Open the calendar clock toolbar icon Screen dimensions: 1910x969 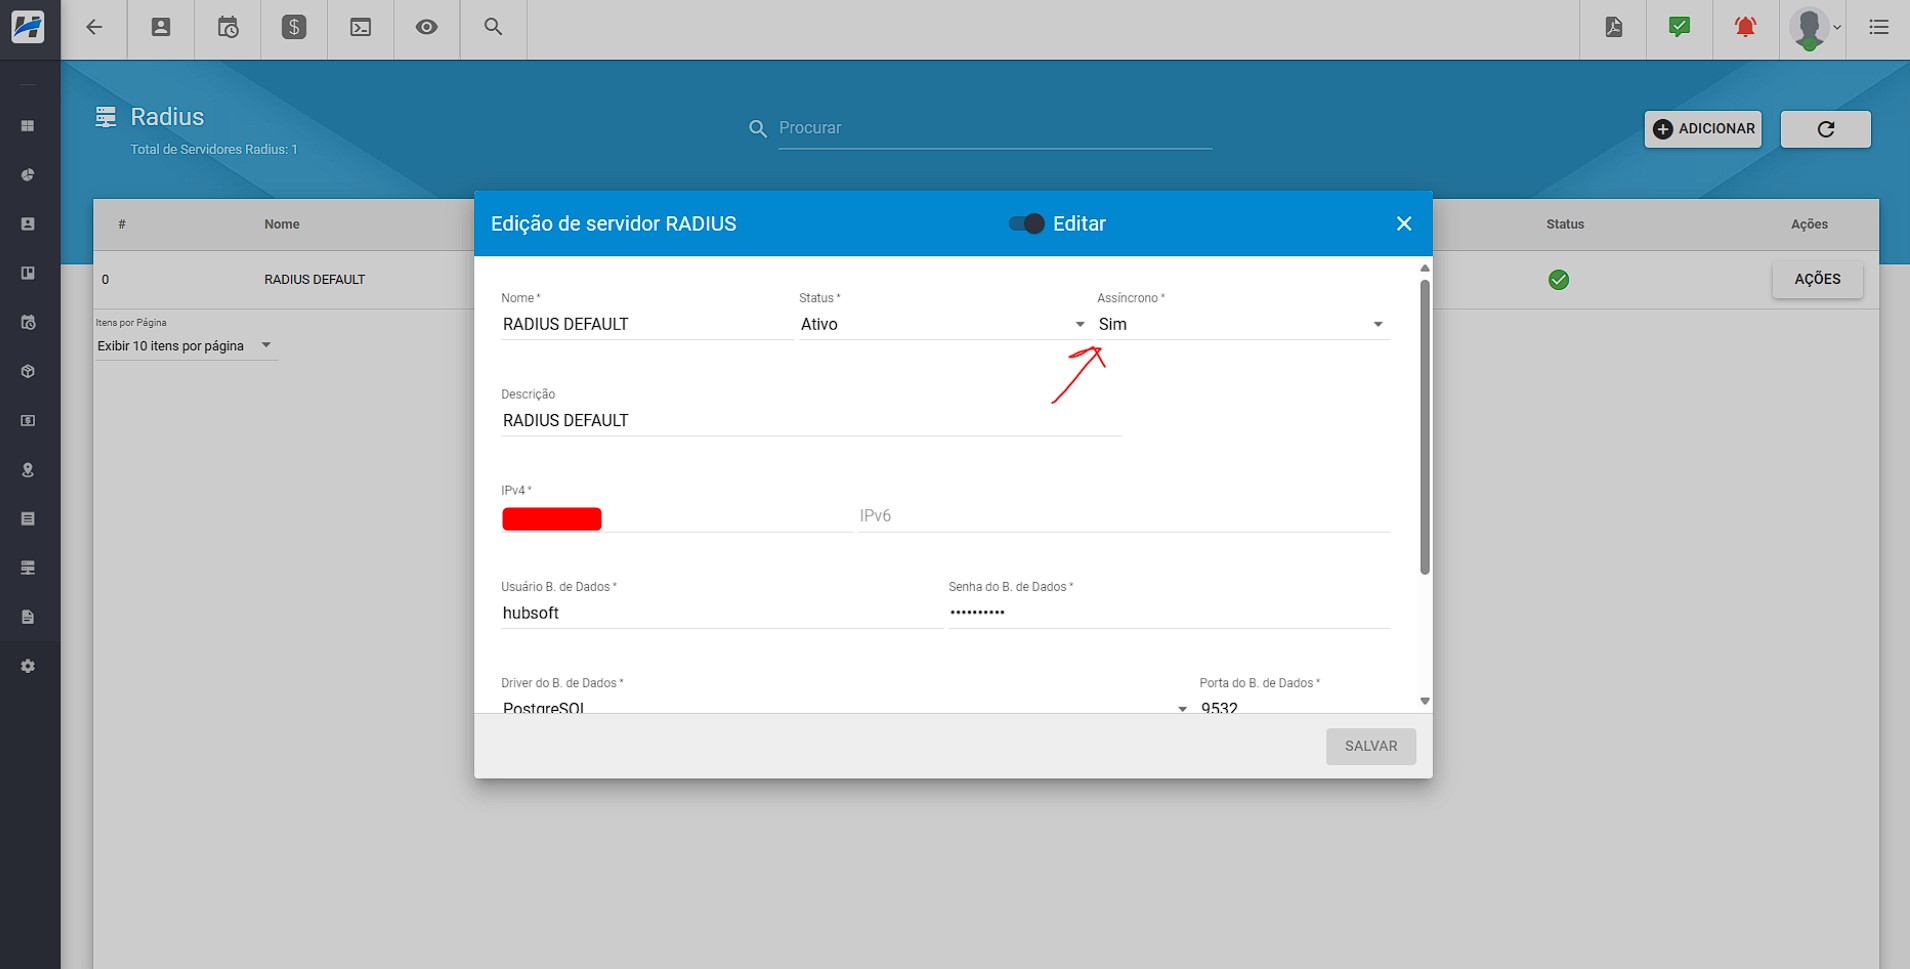228,28
